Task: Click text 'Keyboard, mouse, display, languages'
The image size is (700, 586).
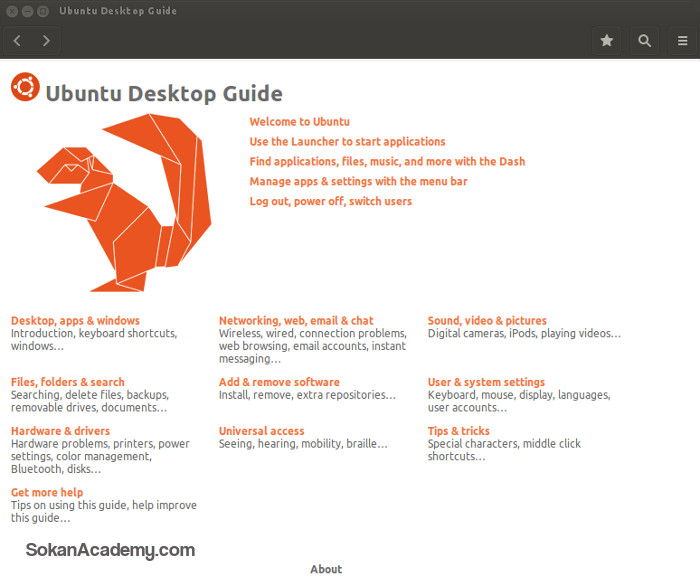Action: pyautogui.click(x=519, y=395)
